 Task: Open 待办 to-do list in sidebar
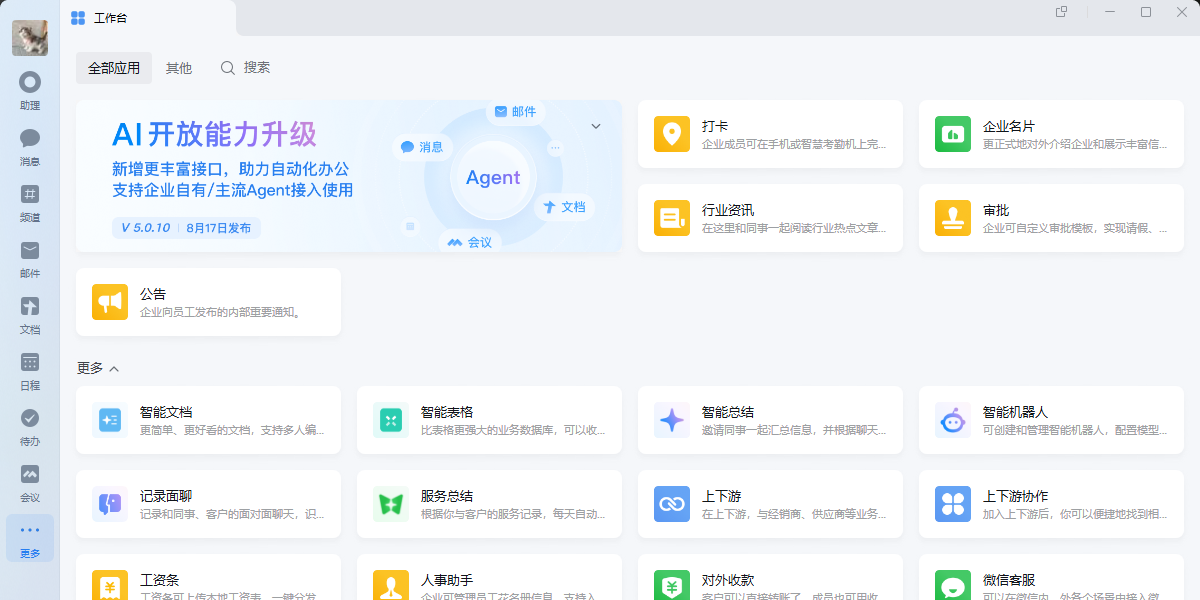[30, 426]
